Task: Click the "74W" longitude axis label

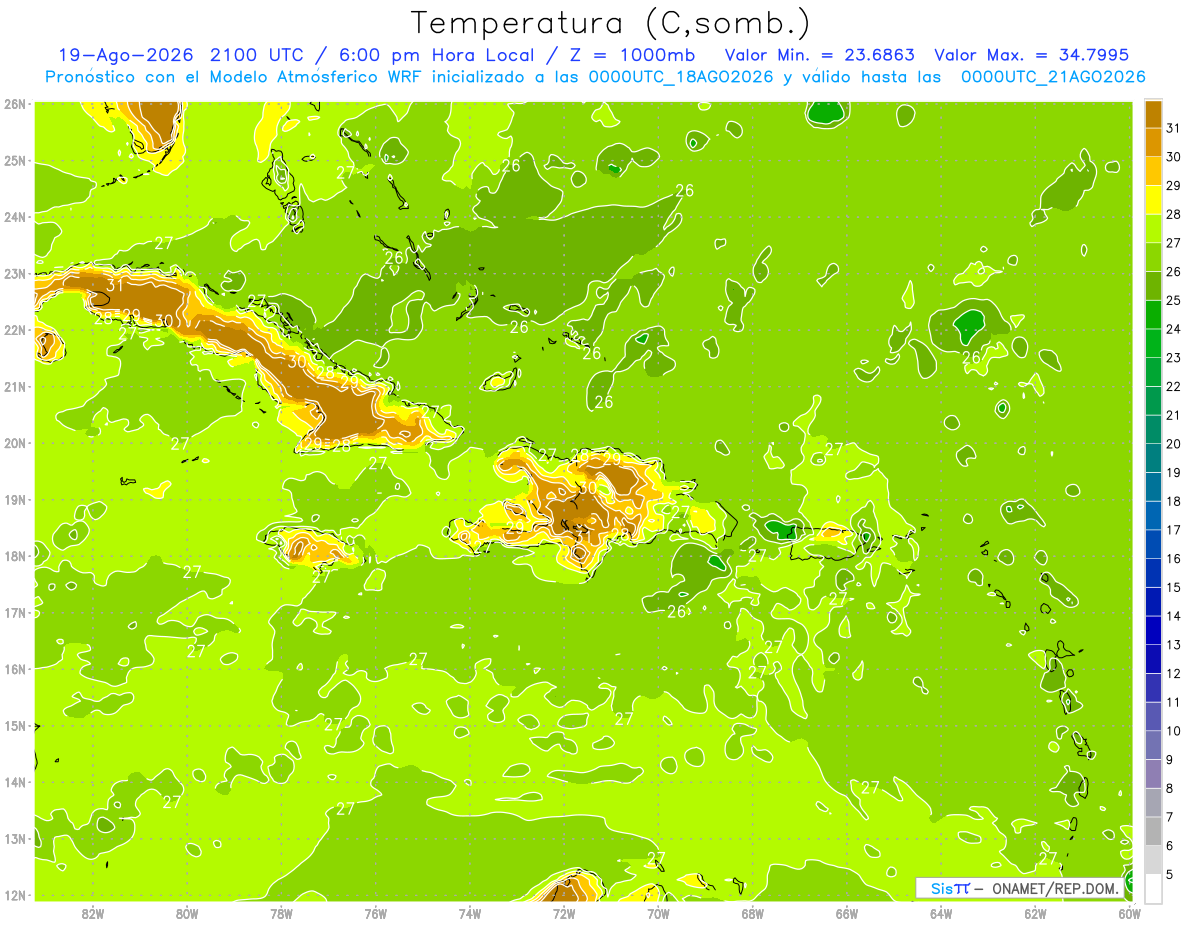Action: click(x=469, y=914)
